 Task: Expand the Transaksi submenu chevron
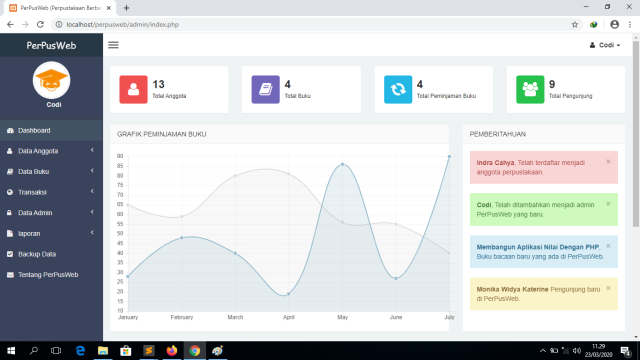pyautogui.click(x=92, y=191)
